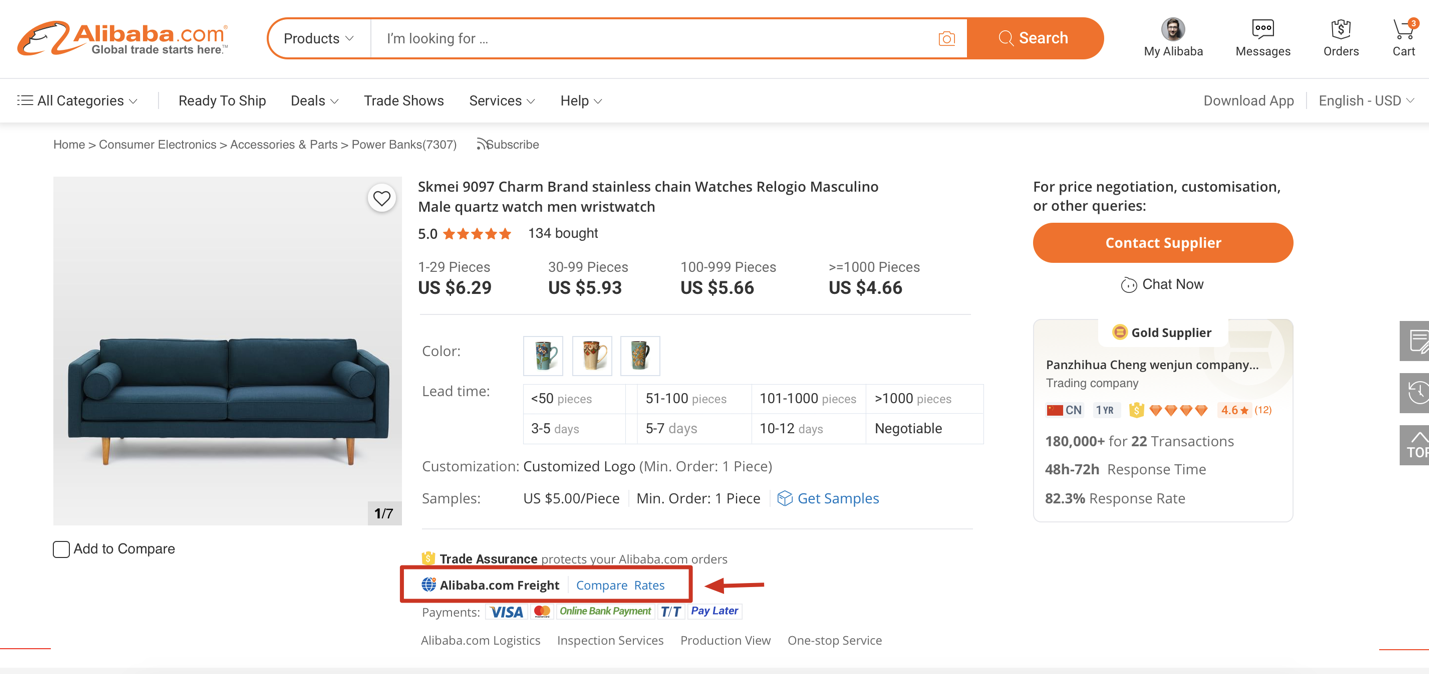The image size is (1429, 674).
Task: Expand the Help dropdown
Action: pos(581,101)
